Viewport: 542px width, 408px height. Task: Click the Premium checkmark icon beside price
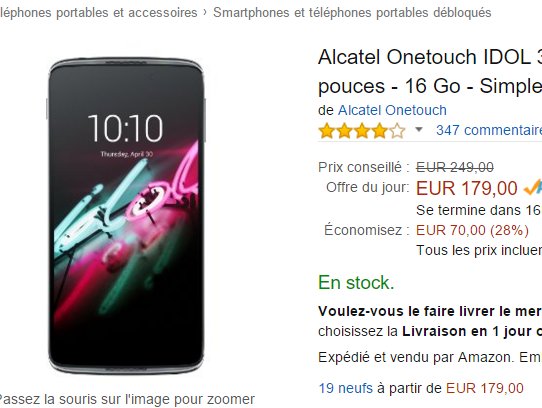click(533, 187)
